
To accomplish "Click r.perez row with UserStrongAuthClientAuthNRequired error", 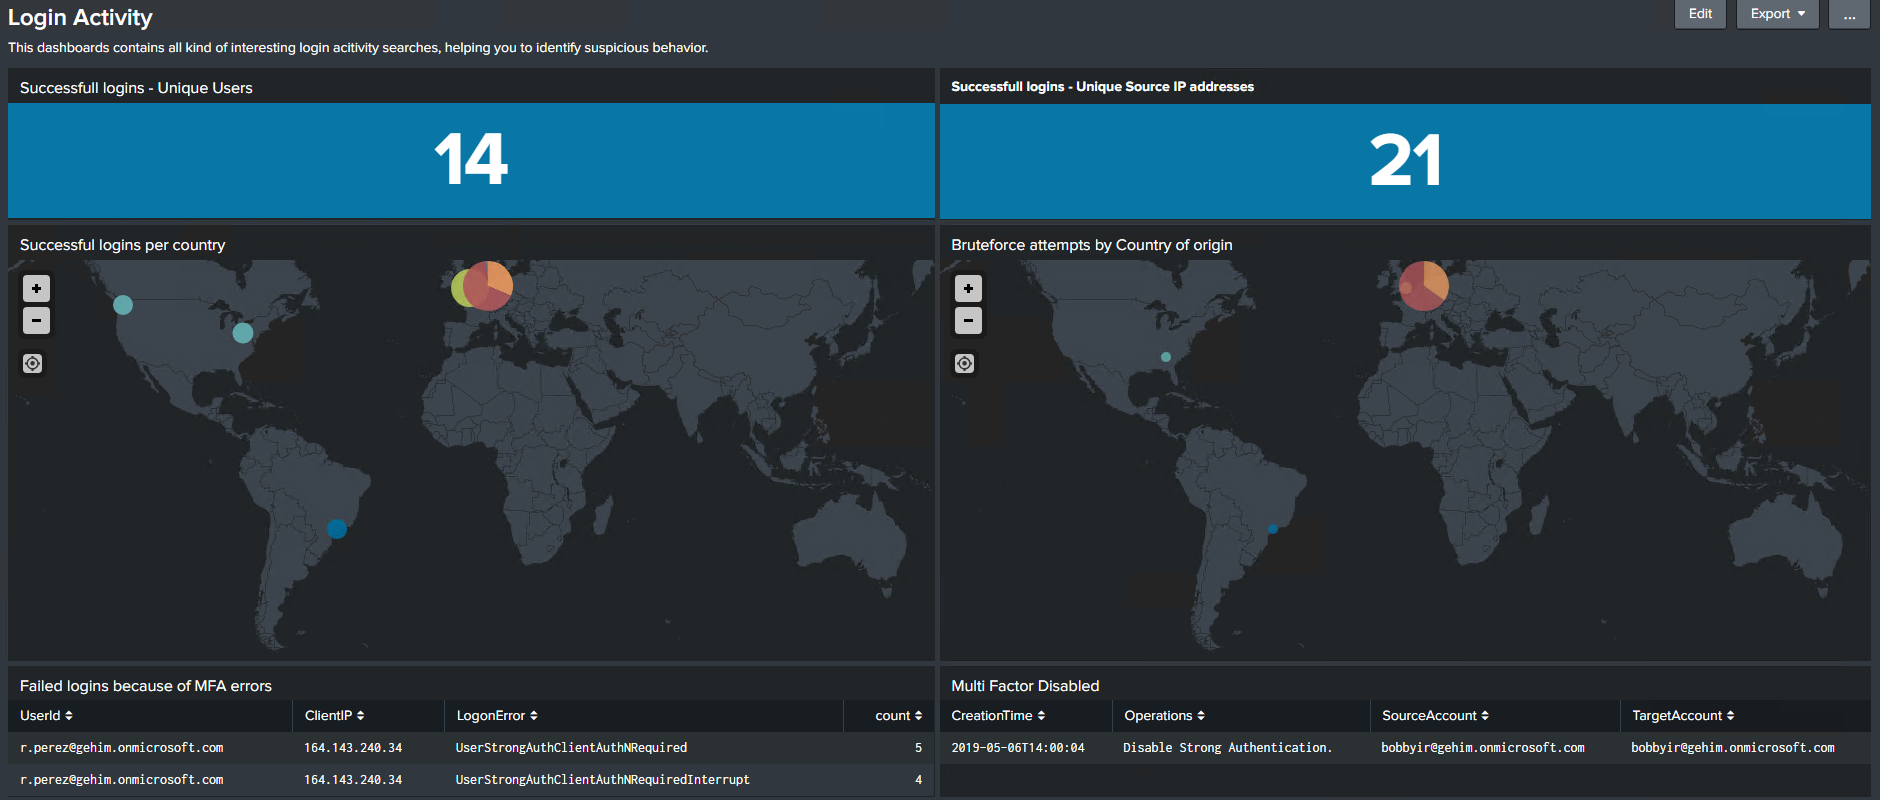I will click(x=471, y=748).
